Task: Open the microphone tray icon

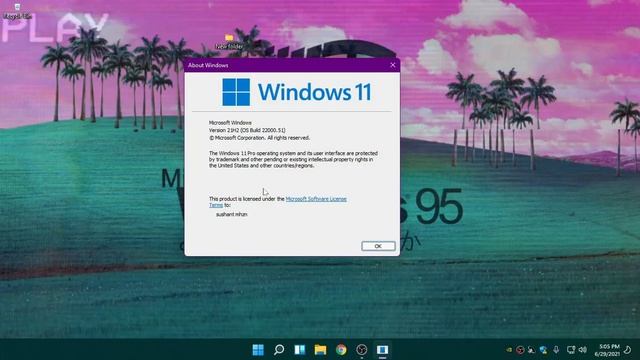Action: point(556,350)
